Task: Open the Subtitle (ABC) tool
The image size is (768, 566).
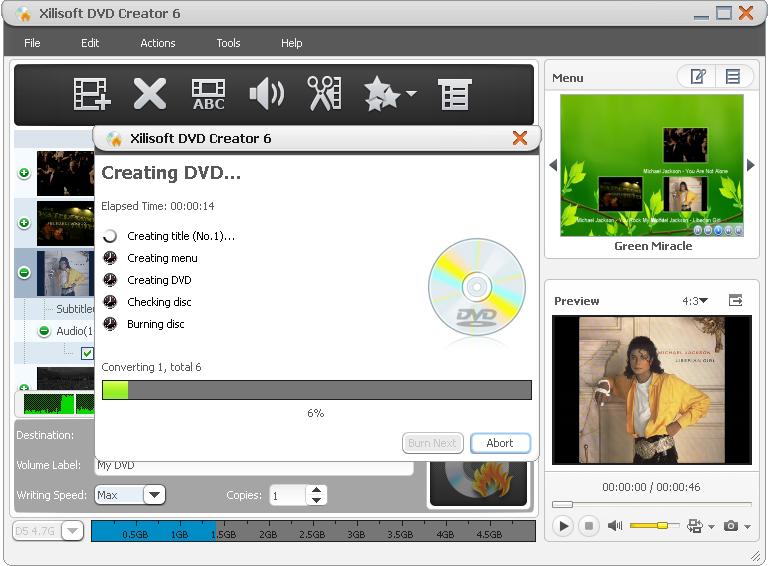Action: point(209,94)
